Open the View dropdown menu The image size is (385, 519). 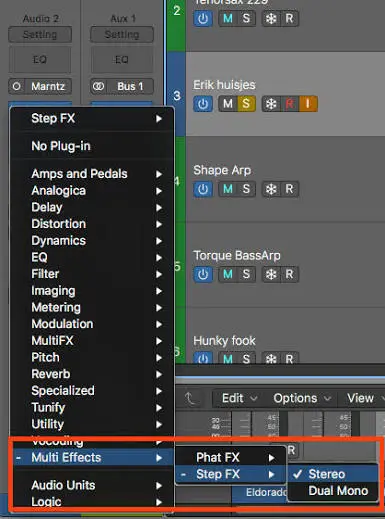pyautogui.click(x=363, y=398)
